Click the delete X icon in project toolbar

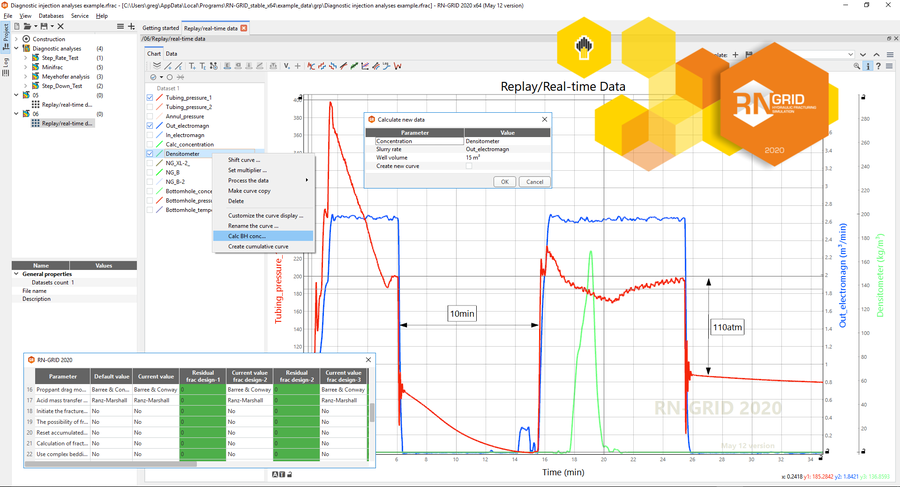tap(60, 26)
